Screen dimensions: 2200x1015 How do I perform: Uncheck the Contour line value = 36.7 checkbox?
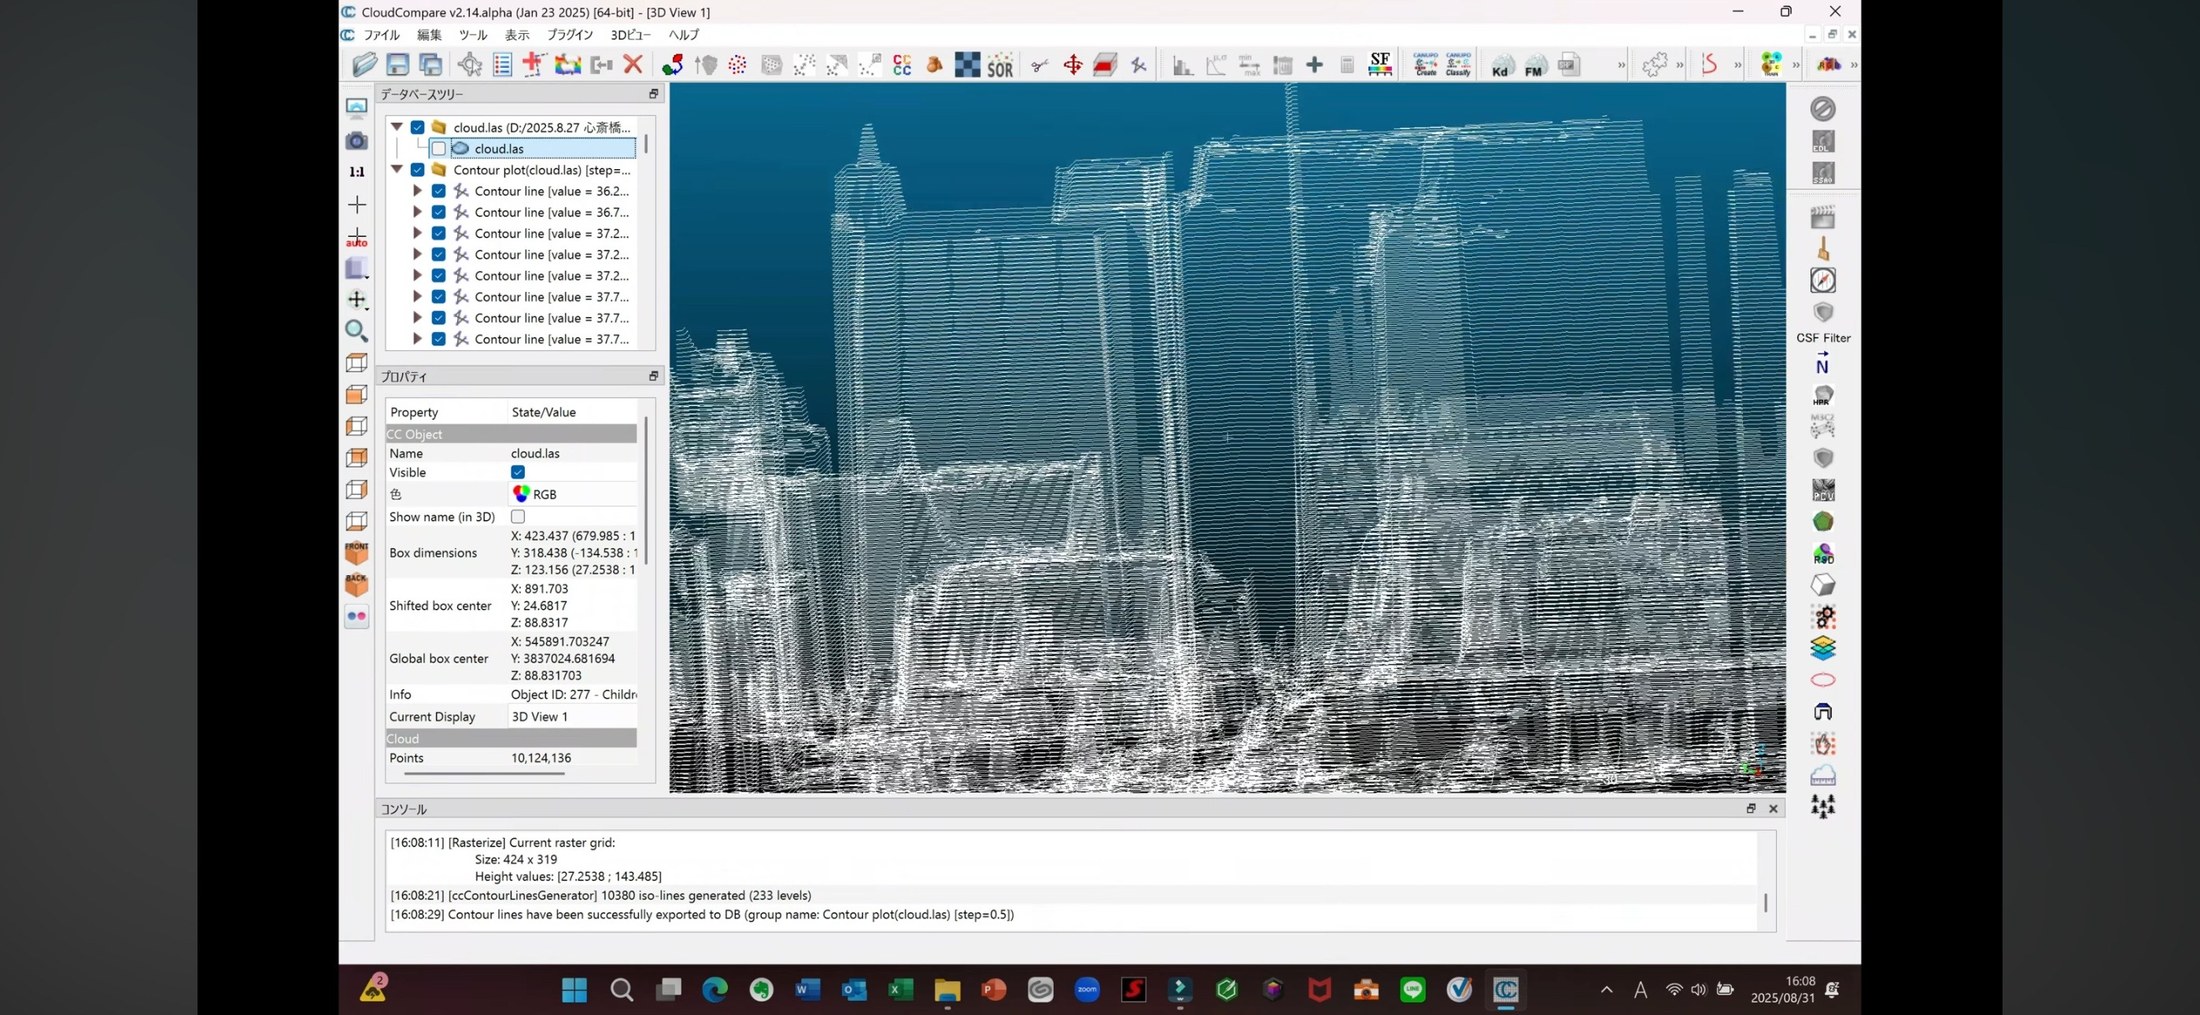pos(438,212)
